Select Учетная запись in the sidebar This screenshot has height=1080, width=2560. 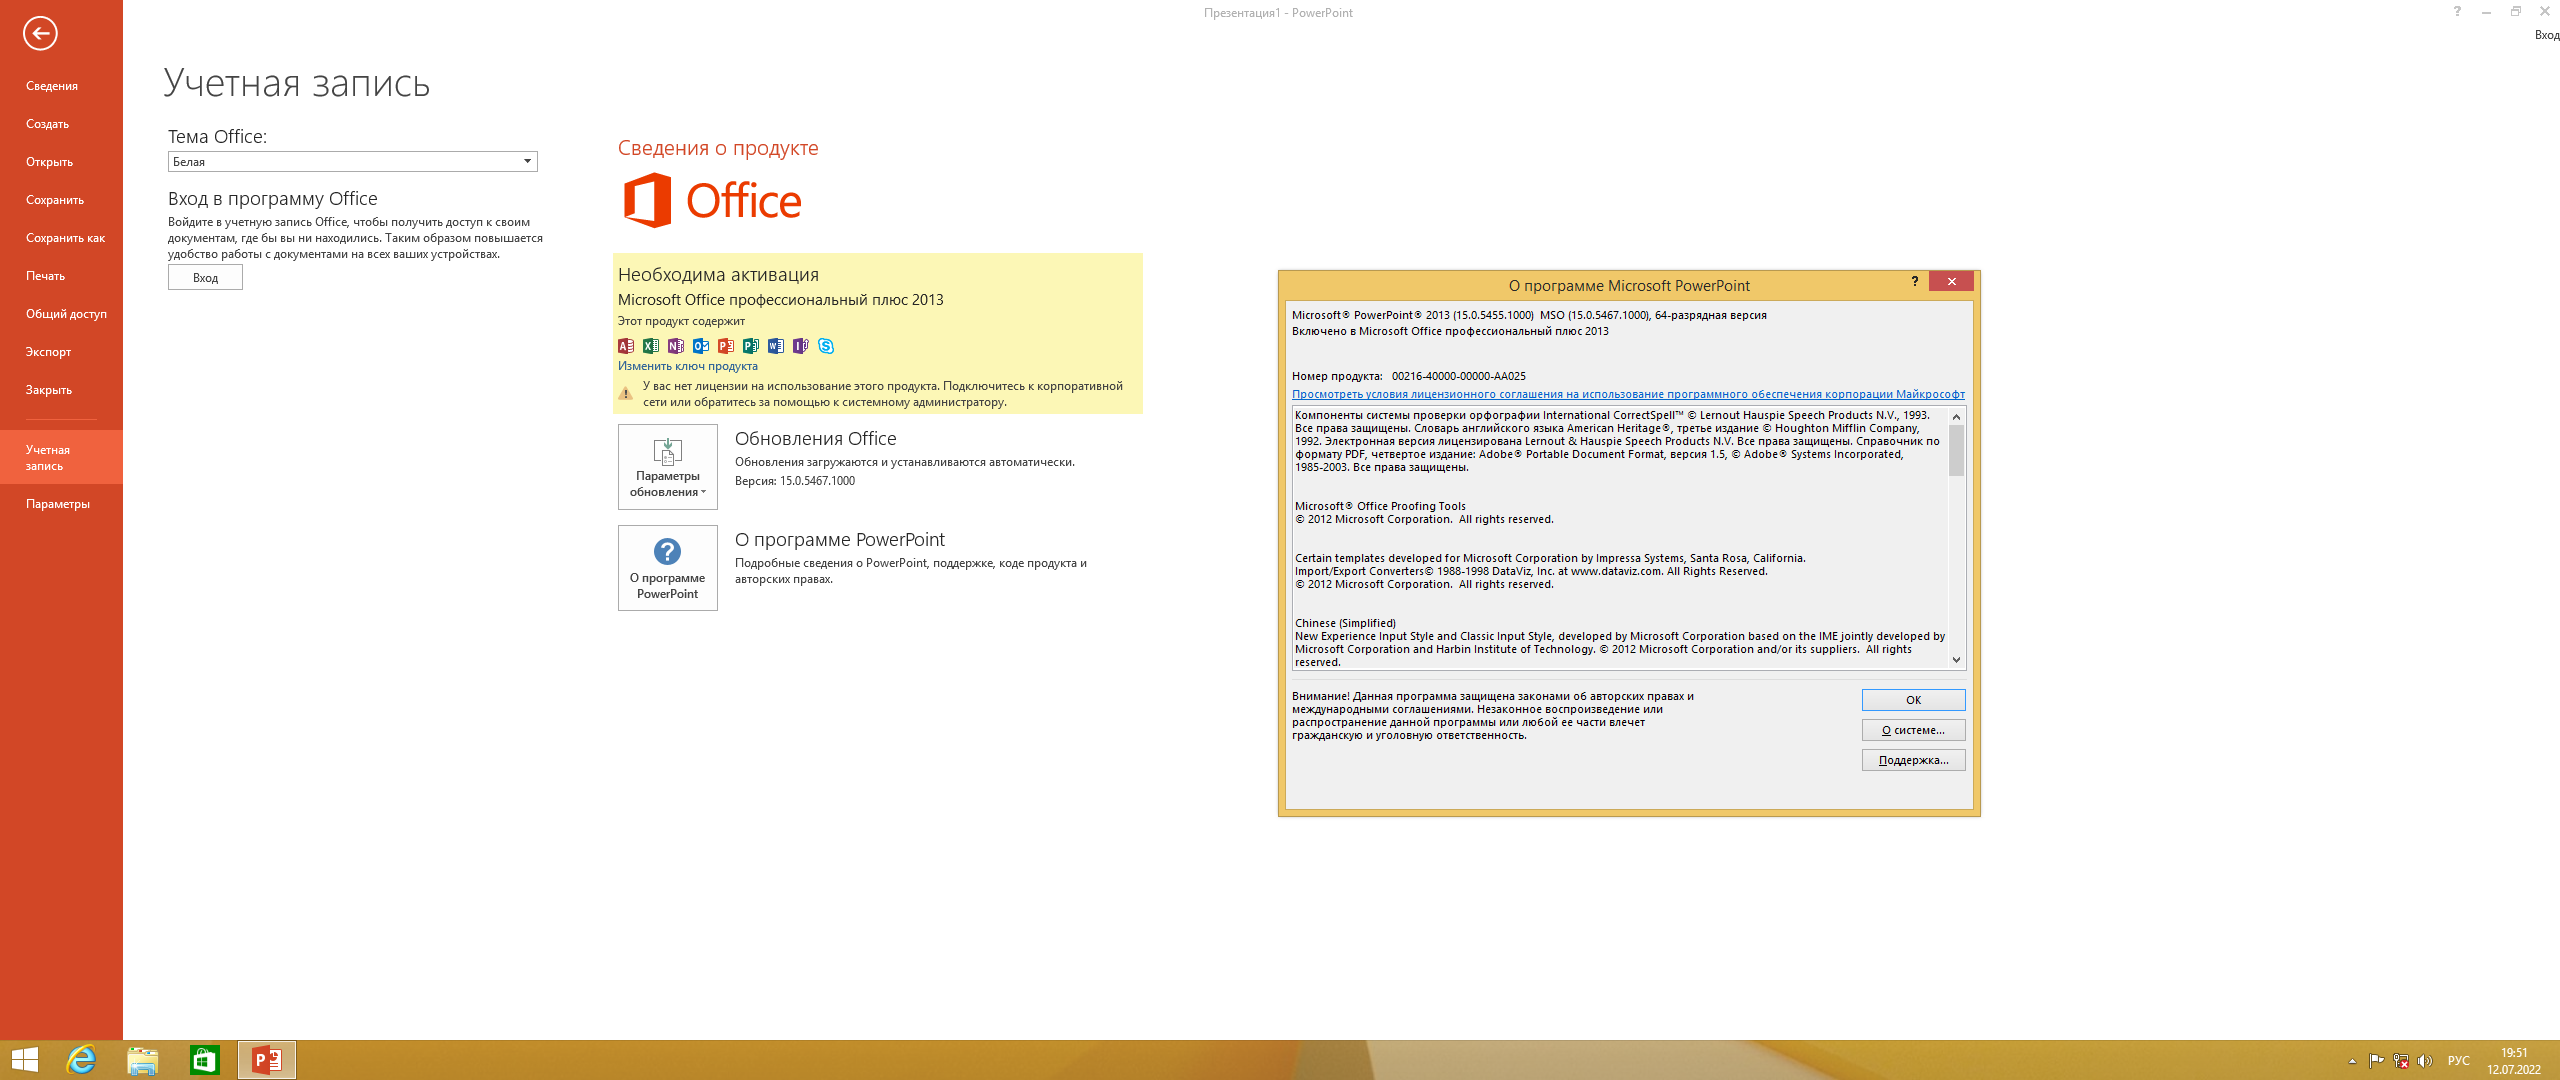[x=61, y=457]
